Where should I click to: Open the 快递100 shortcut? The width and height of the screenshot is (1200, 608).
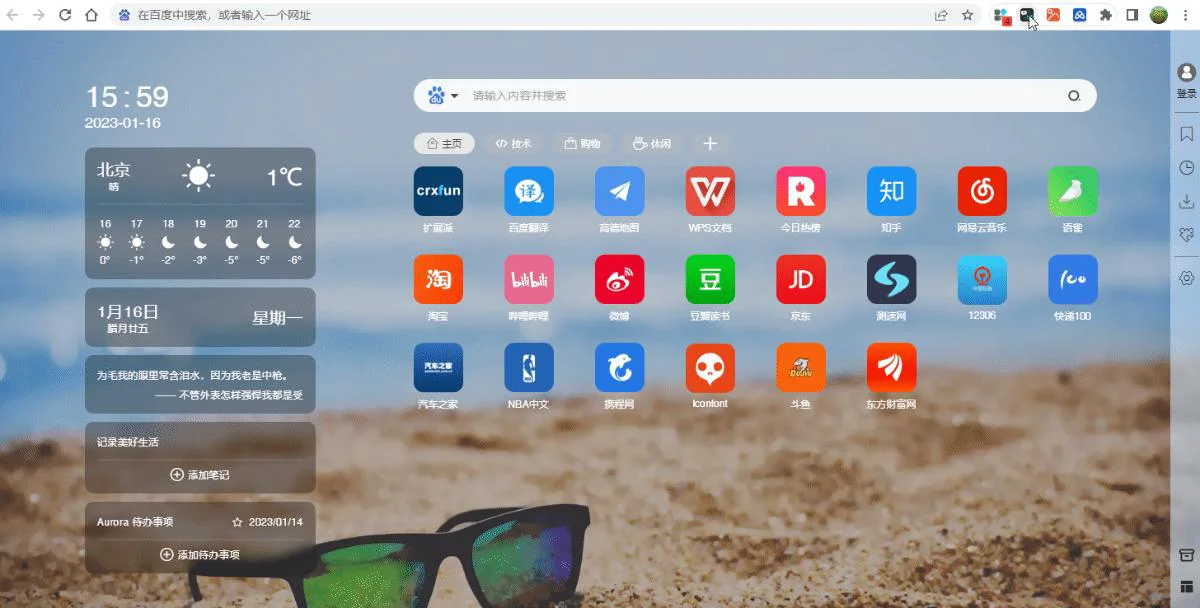tap(1073, 279)
